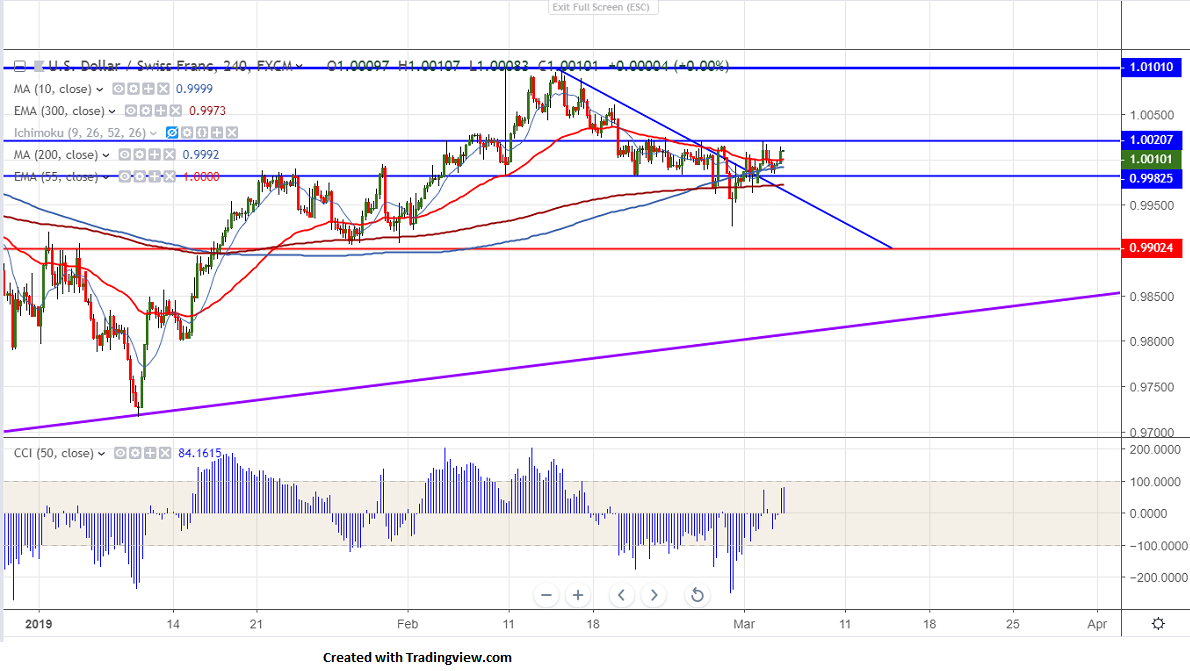Click the MA (200) value 0.9992
Screen dimensions: 1190x671
point(201,154)
